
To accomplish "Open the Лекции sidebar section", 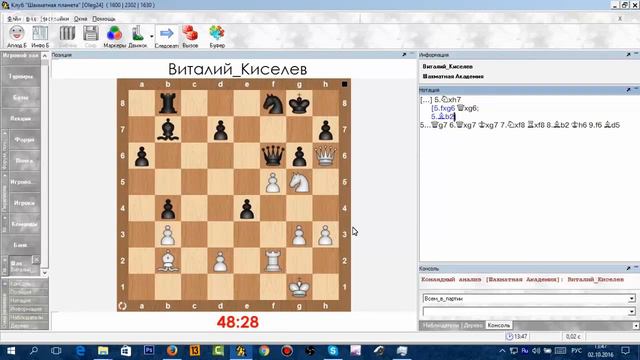I will (x=21, y=118).
